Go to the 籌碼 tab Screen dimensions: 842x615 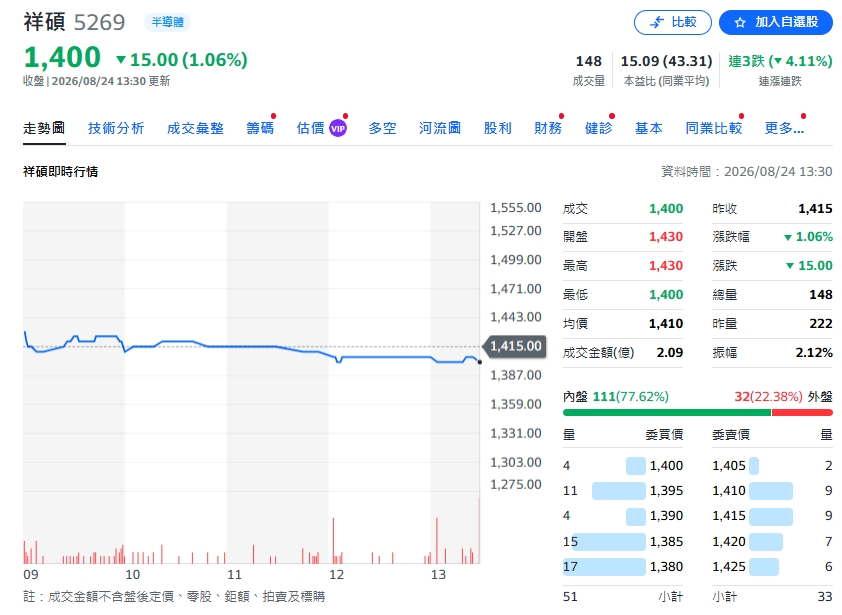[x=260, y=128]
